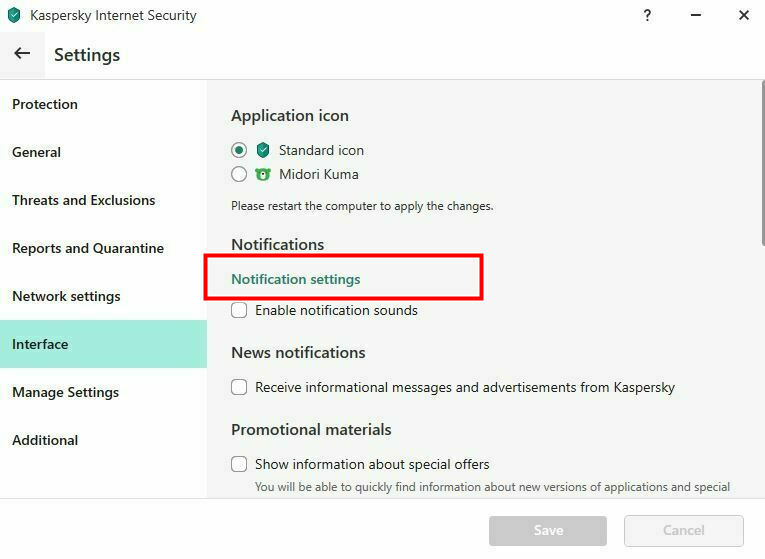Open the Protection settings section
The image size is (765, 559).
(103, 104)
